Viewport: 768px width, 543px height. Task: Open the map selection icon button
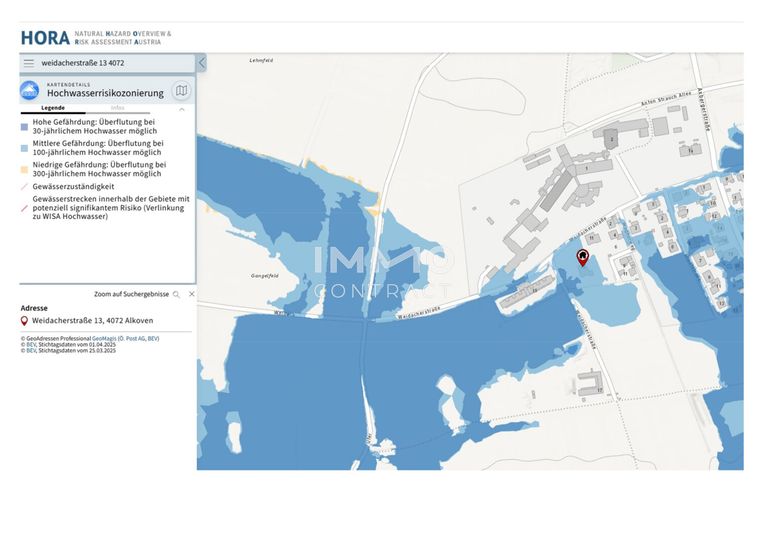[x=181, y=91]
